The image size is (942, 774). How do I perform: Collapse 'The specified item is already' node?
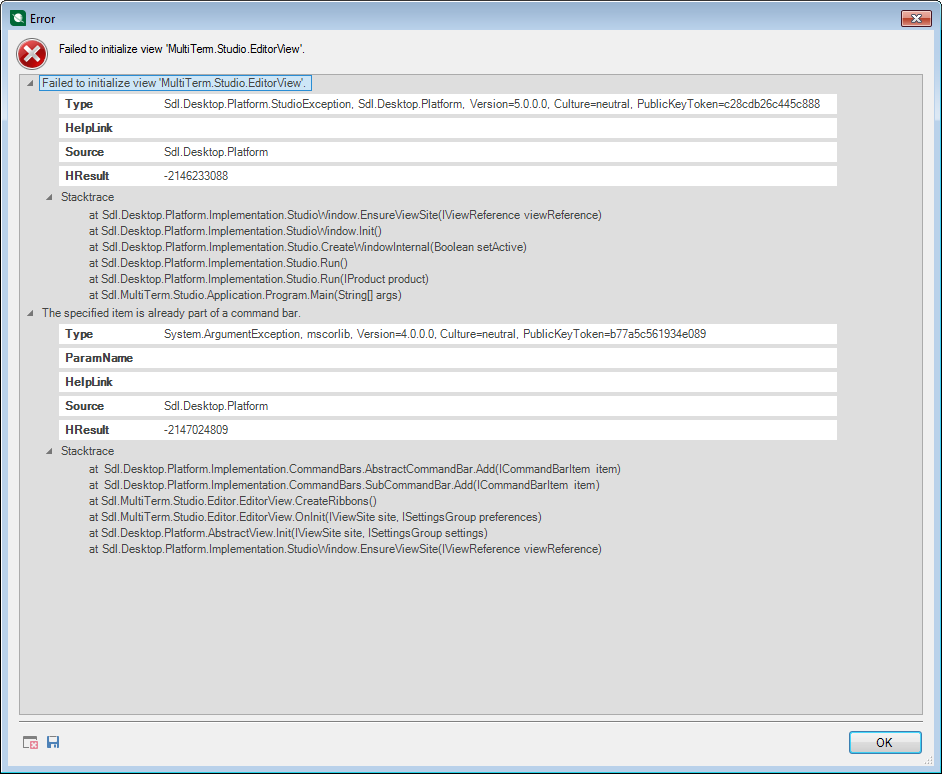click(31, 313)
